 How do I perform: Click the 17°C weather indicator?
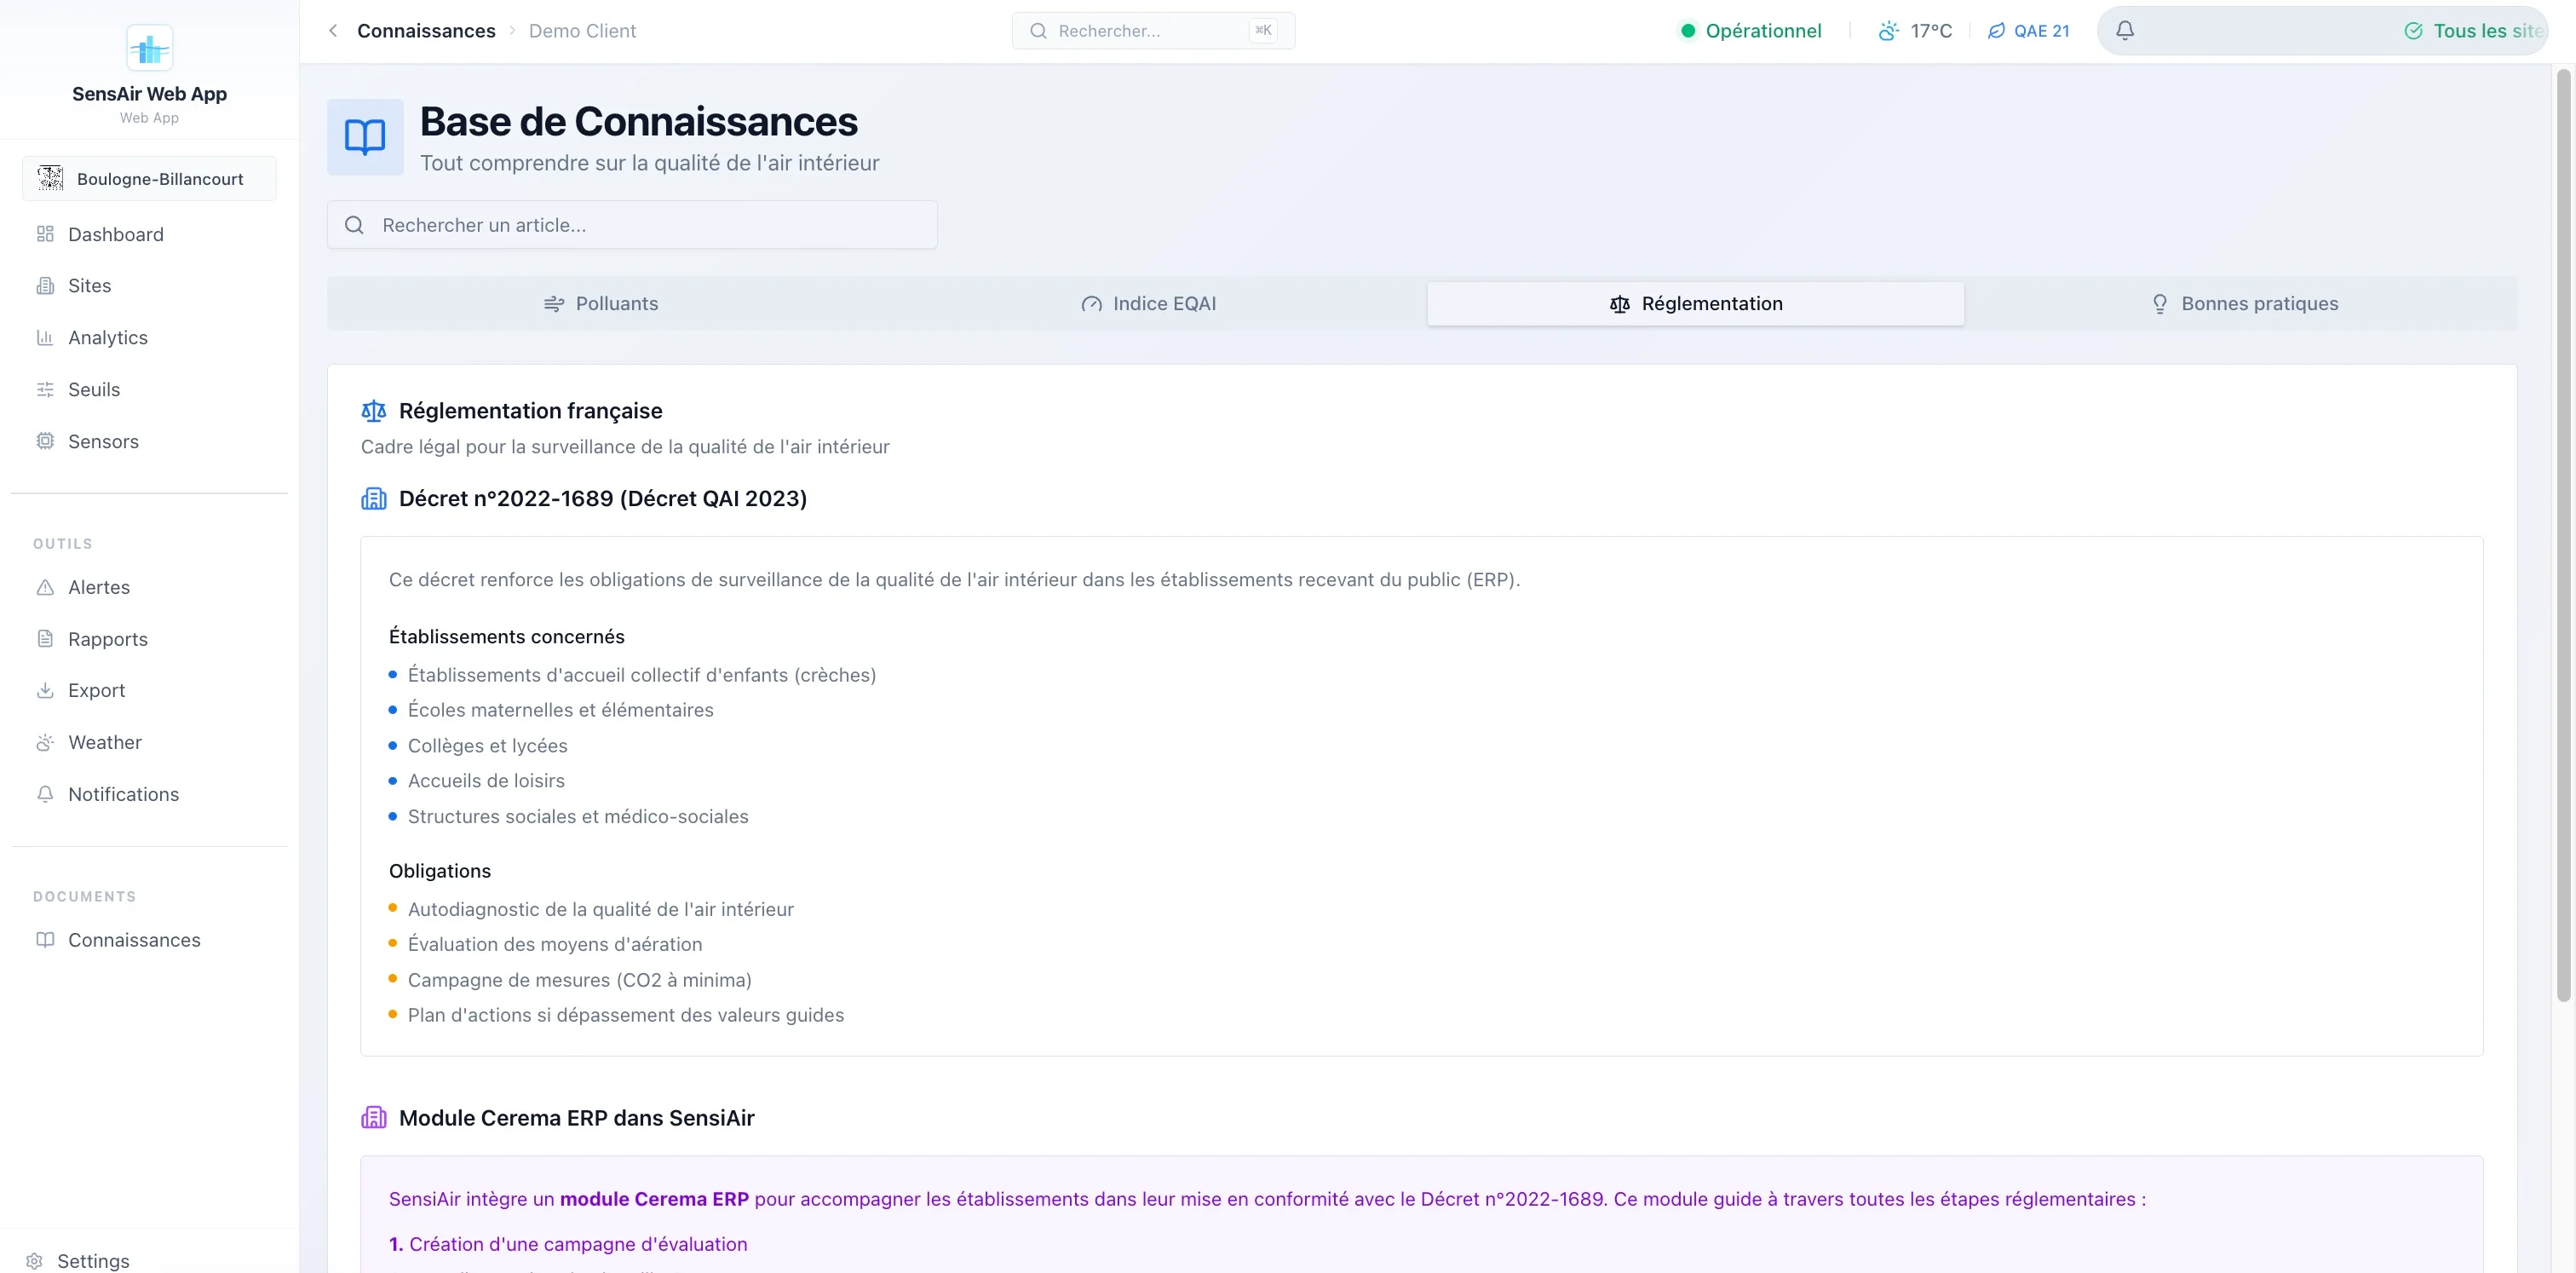[x=1915, y=31]
